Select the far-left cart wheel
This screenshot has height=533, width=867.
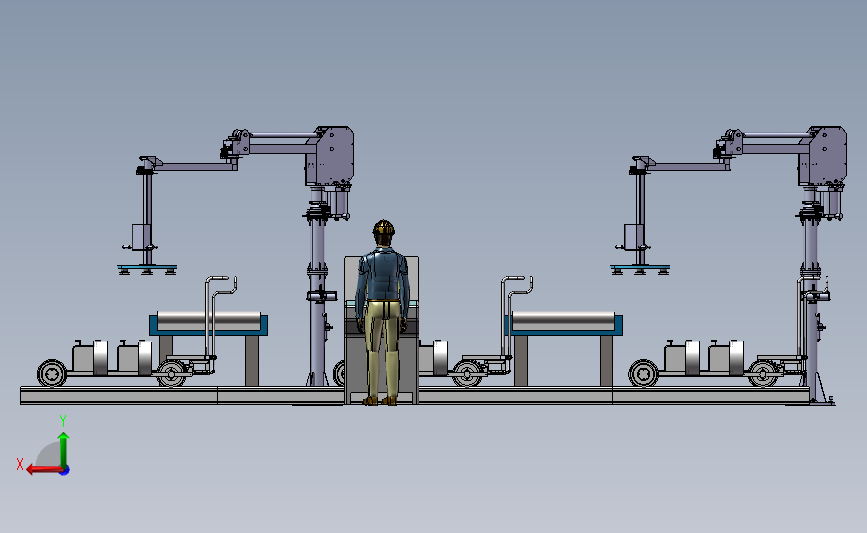click(52, 373)
